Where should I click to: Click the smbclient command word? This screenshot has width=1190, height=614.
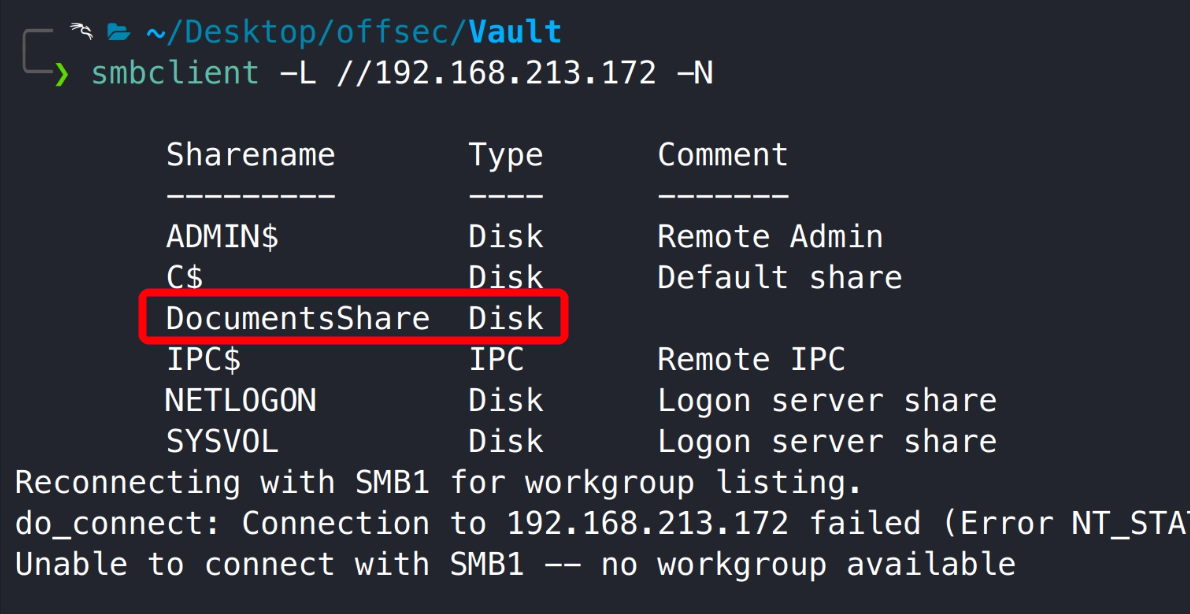tap(175, 73)
